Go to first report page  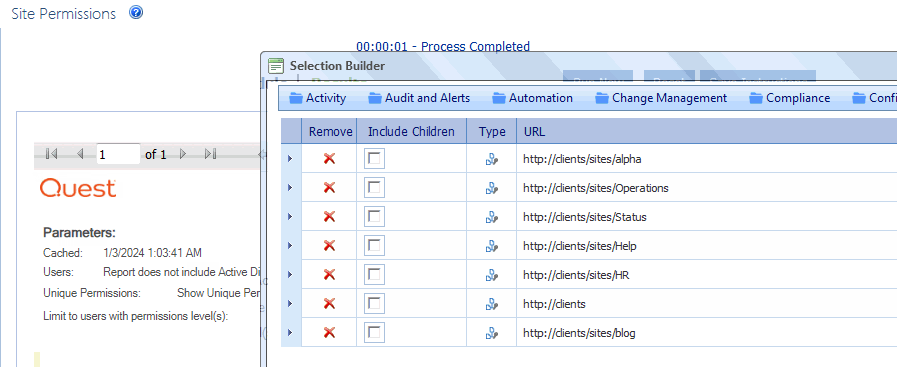(51, 154)
